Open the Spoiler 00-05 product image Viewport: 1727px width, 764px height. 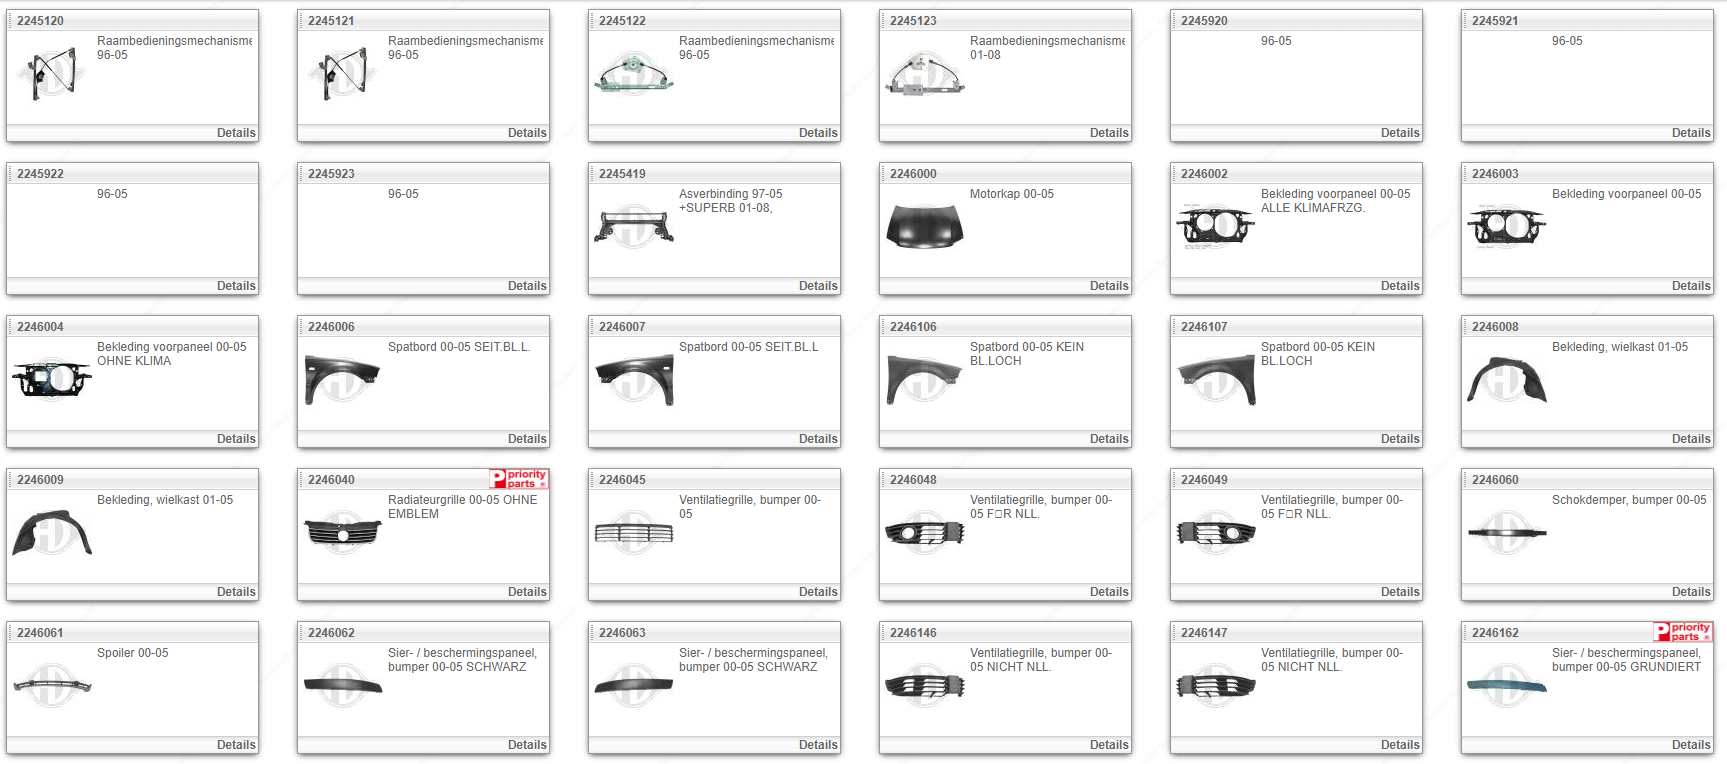[52, 686]
